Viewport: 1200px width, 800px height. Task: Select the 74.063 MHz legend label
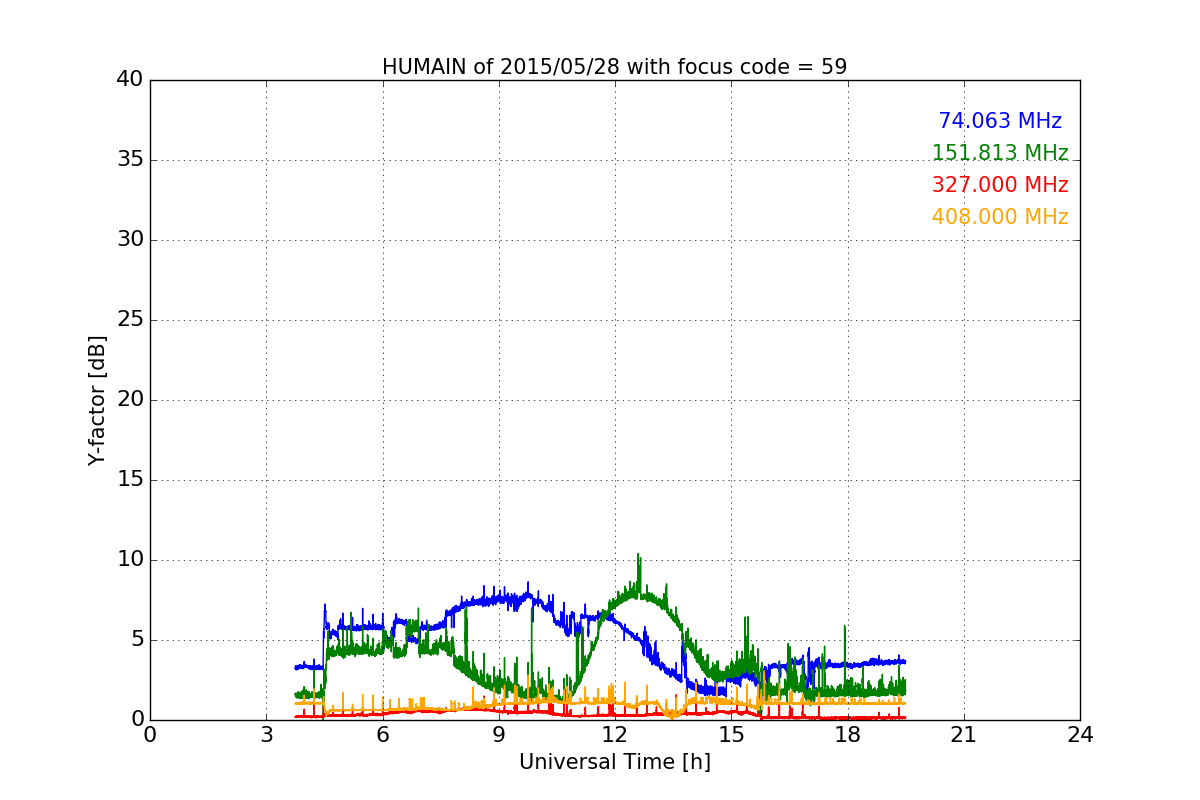point(1000,121)
